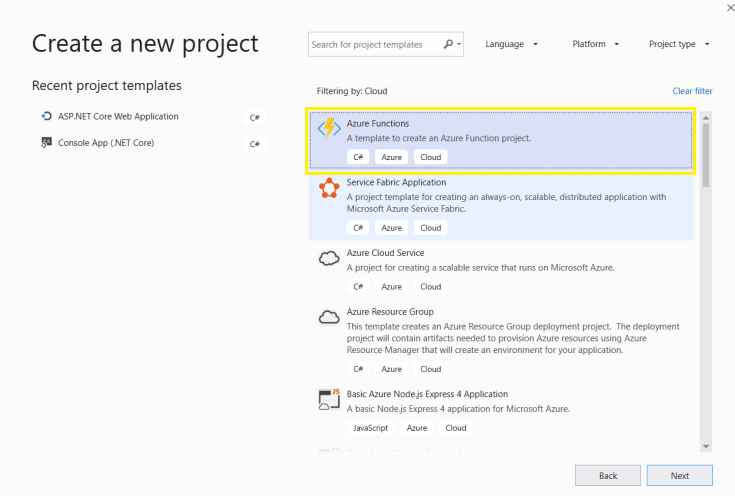Image resolution: width=735 pixels, height=496 pixels.
Task: Click the Azure Resource Group cloud icon
Action: (x=328, y=317)
